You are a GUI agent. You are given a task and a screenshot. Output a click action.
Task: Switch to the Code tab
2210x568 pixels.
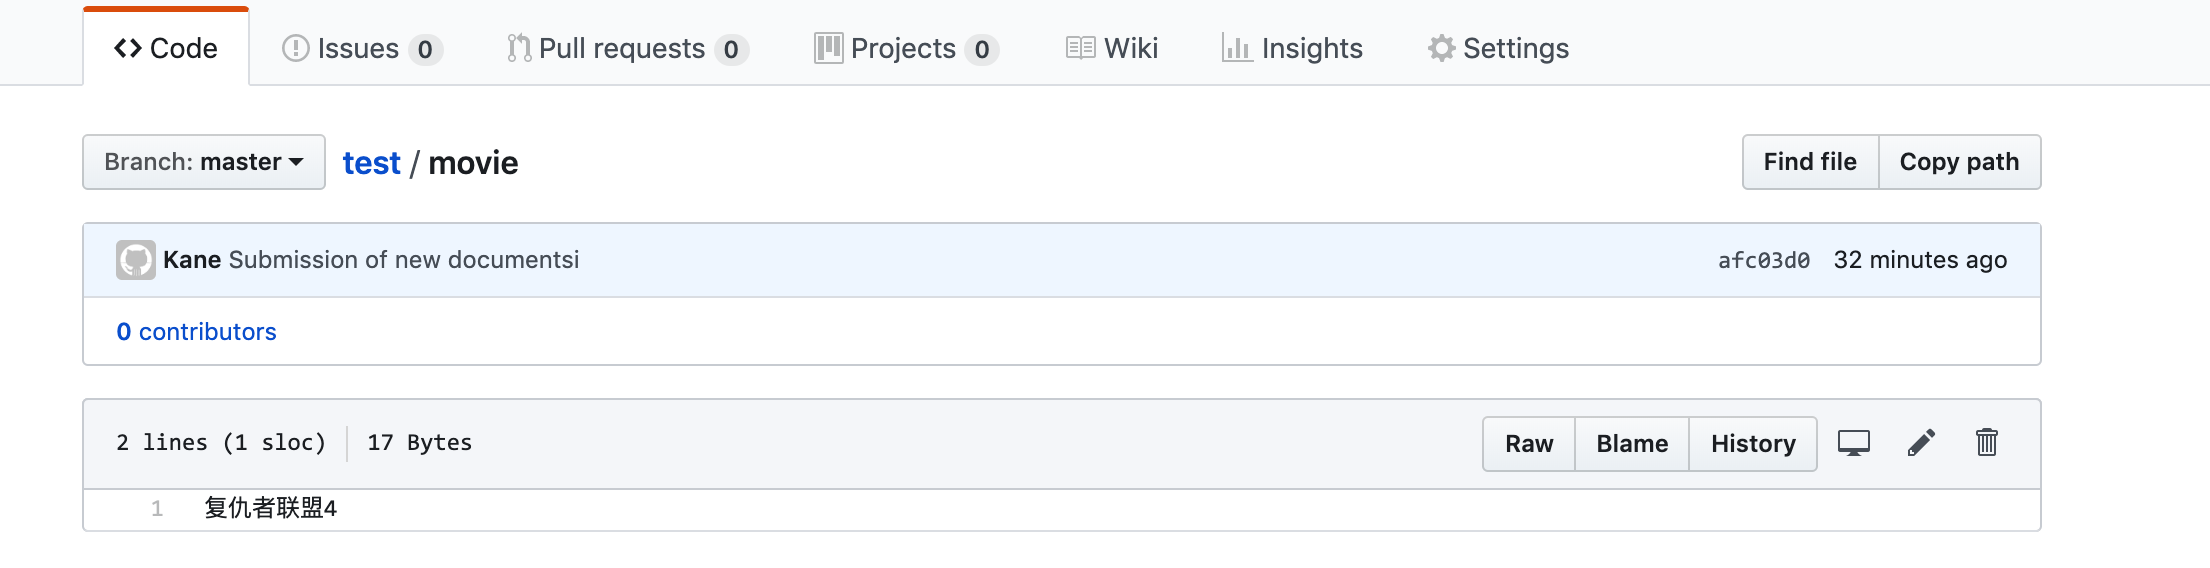coord(166,48)
